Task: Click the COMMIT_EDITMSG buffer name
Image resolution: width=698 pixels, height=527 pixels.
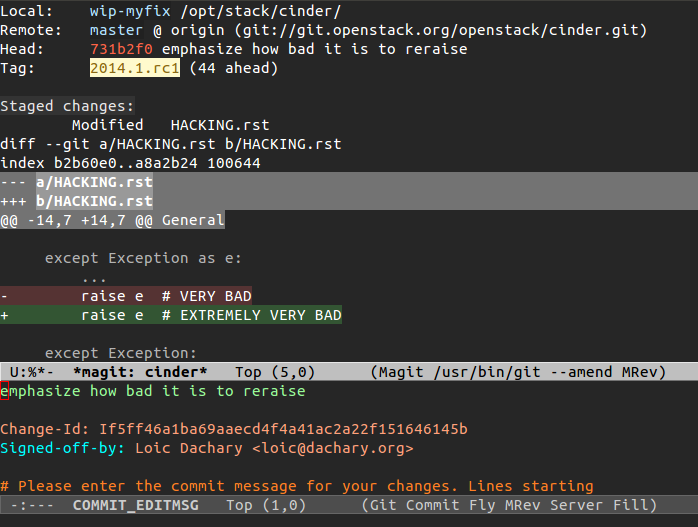Action: [x=134, y=505]
